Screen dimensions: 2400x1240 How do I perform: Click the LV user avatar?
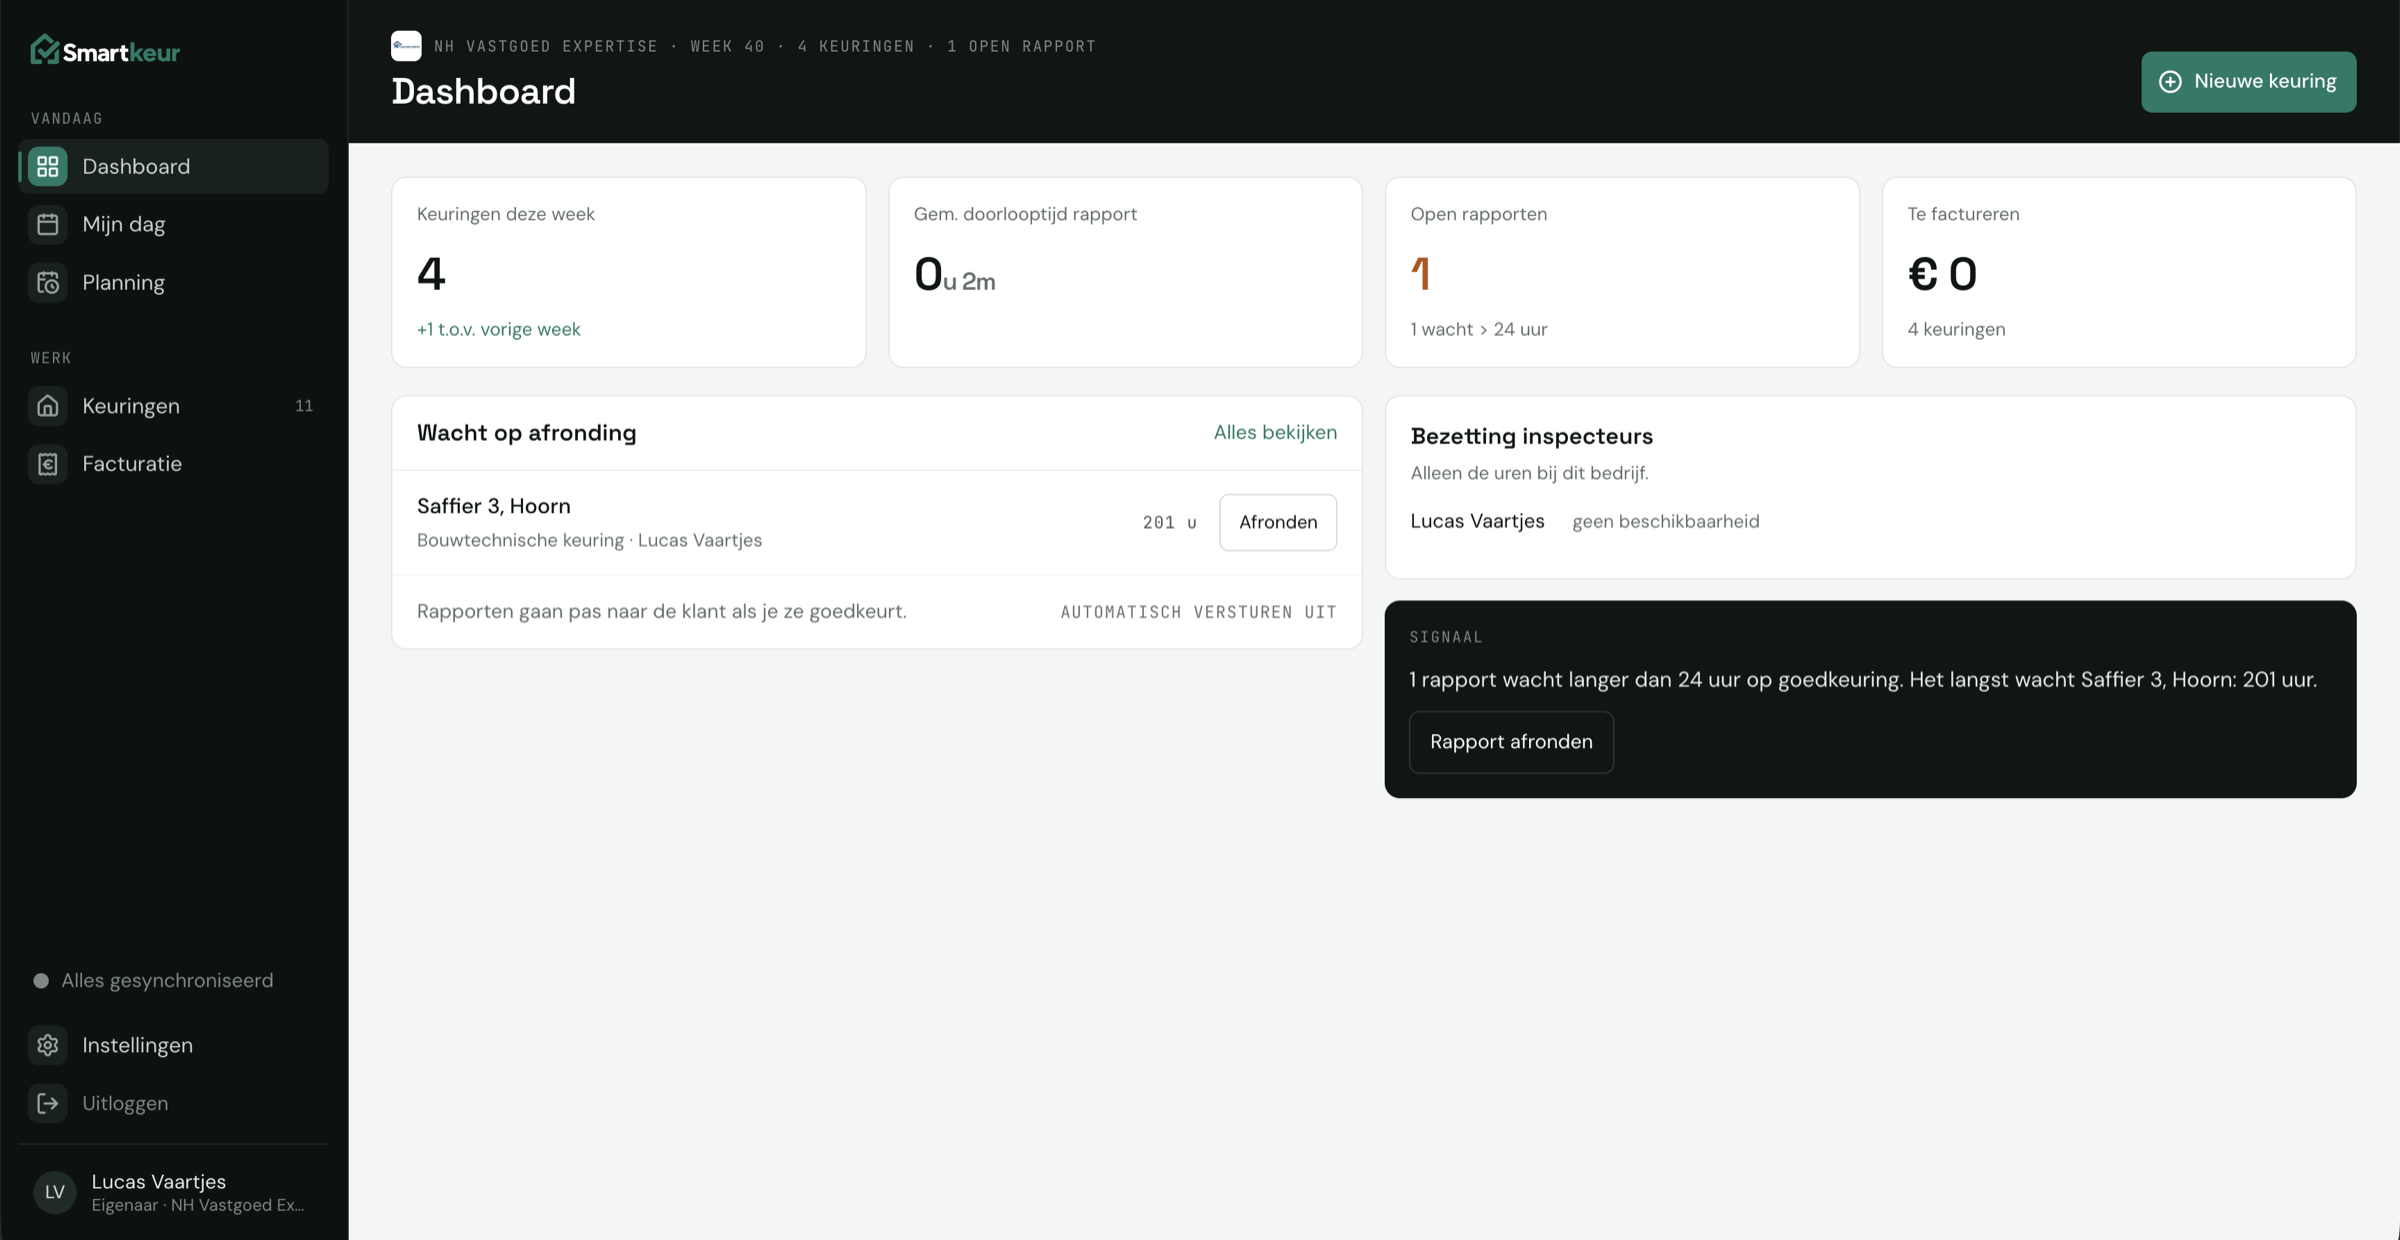(55, 1192)
